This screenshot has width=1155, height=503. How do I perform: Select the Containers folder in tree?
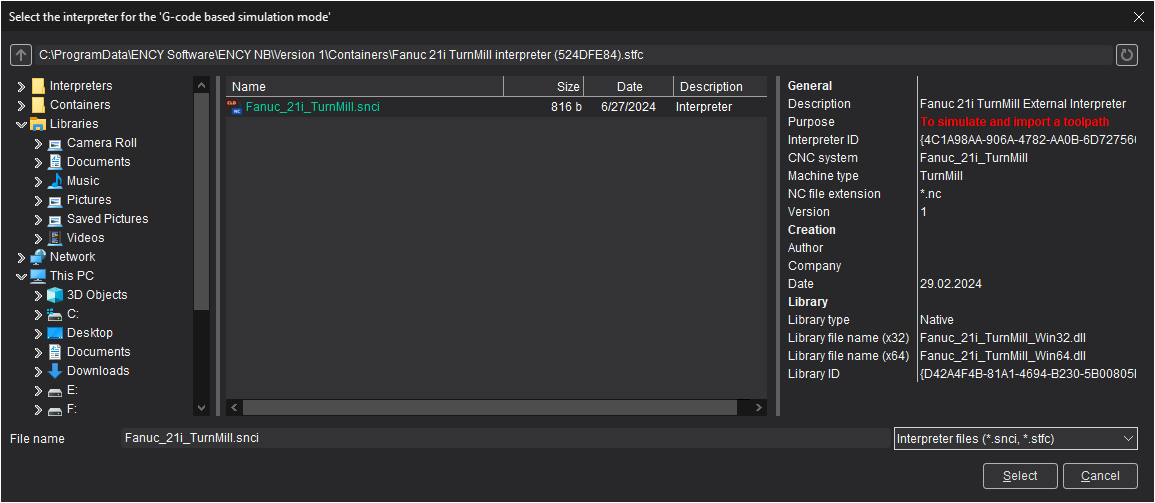[80, 105]
